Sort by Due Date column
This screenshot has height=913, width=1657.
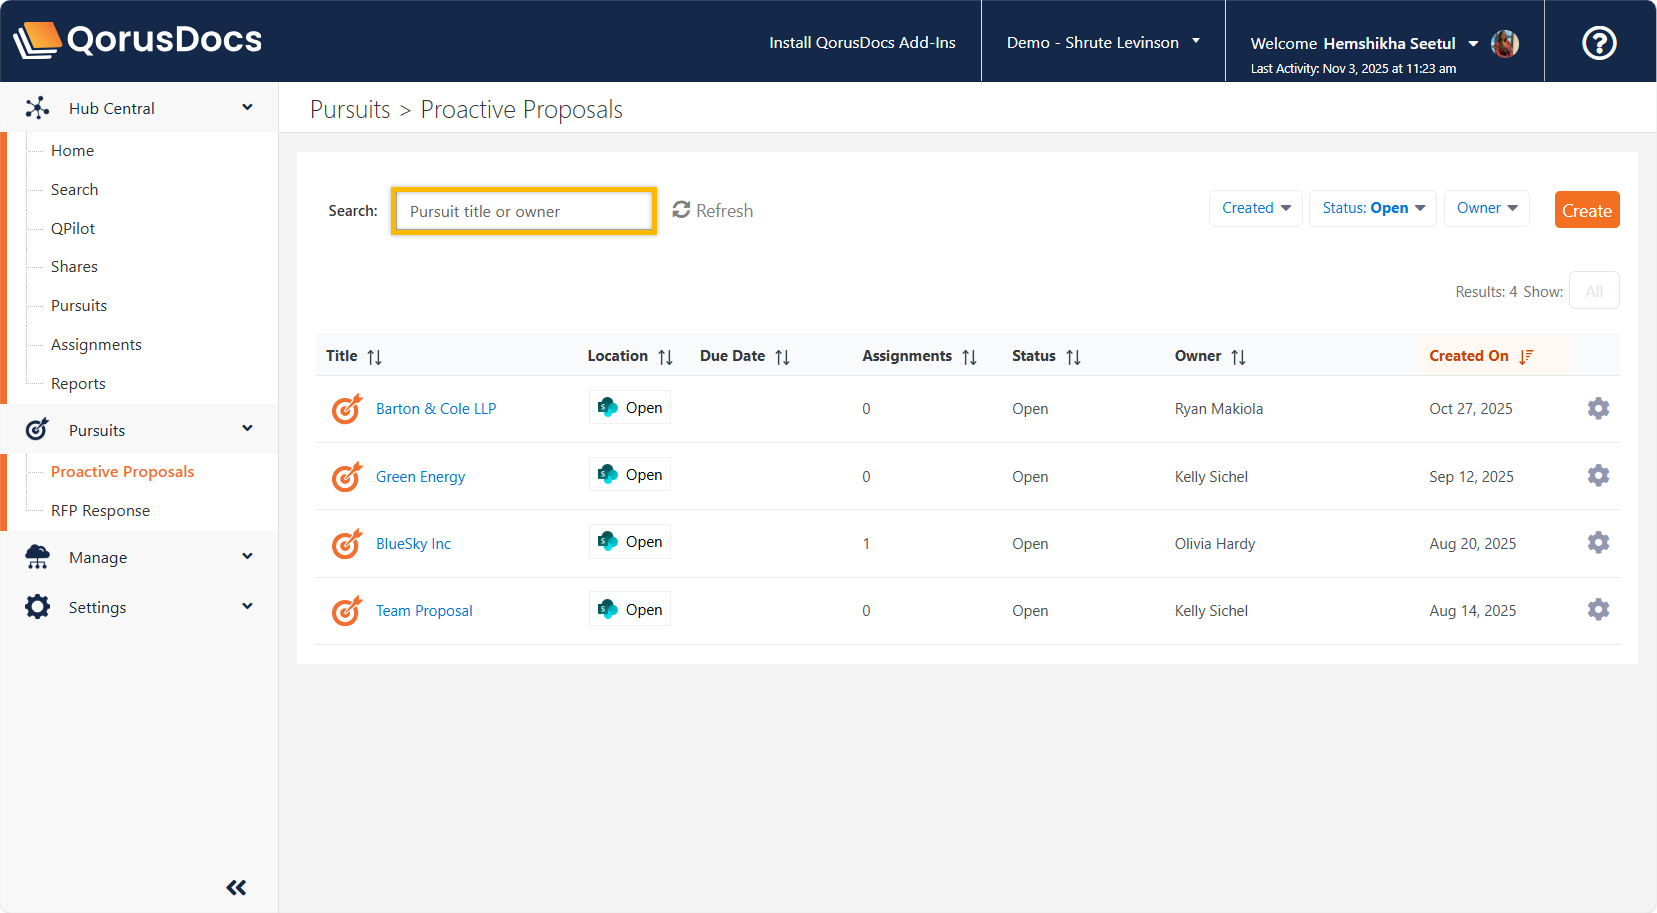782,357
